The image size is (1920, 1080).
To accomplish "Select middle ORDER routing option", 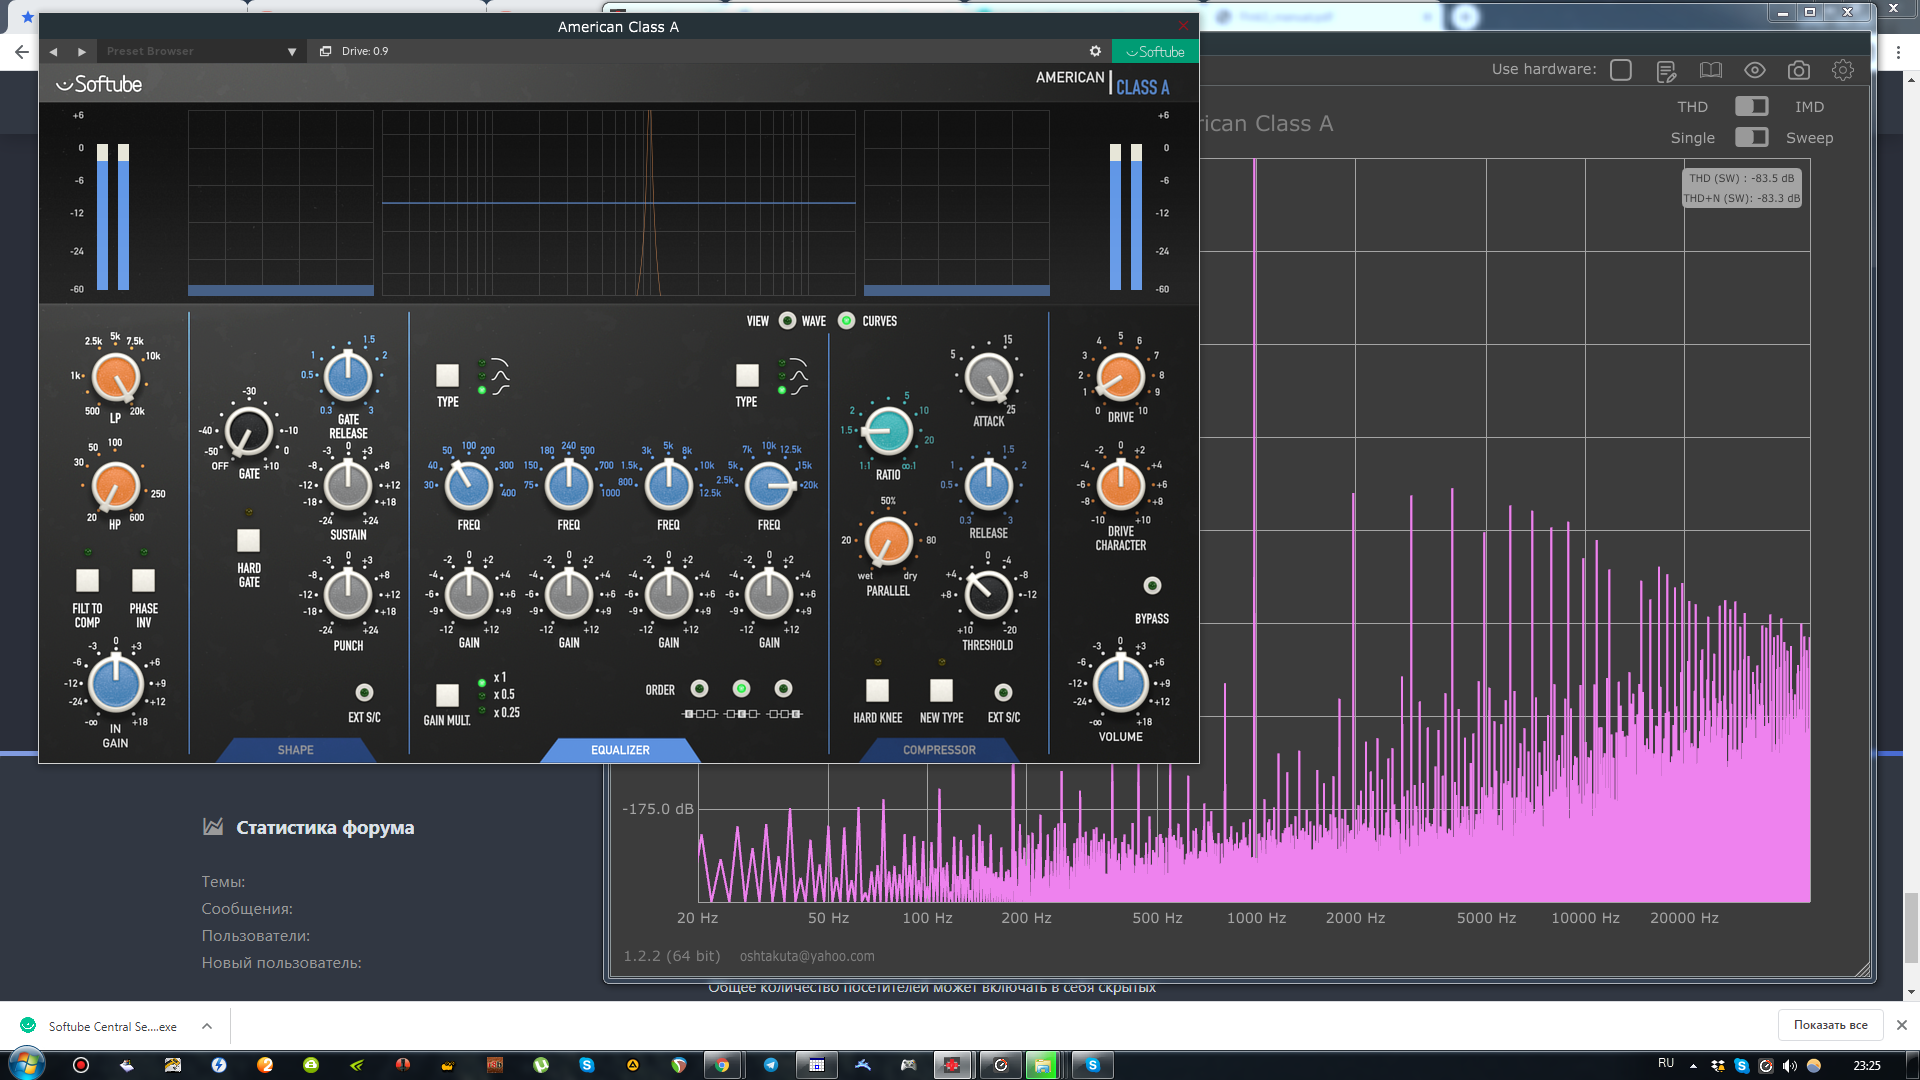I will [x=741, y=689].
